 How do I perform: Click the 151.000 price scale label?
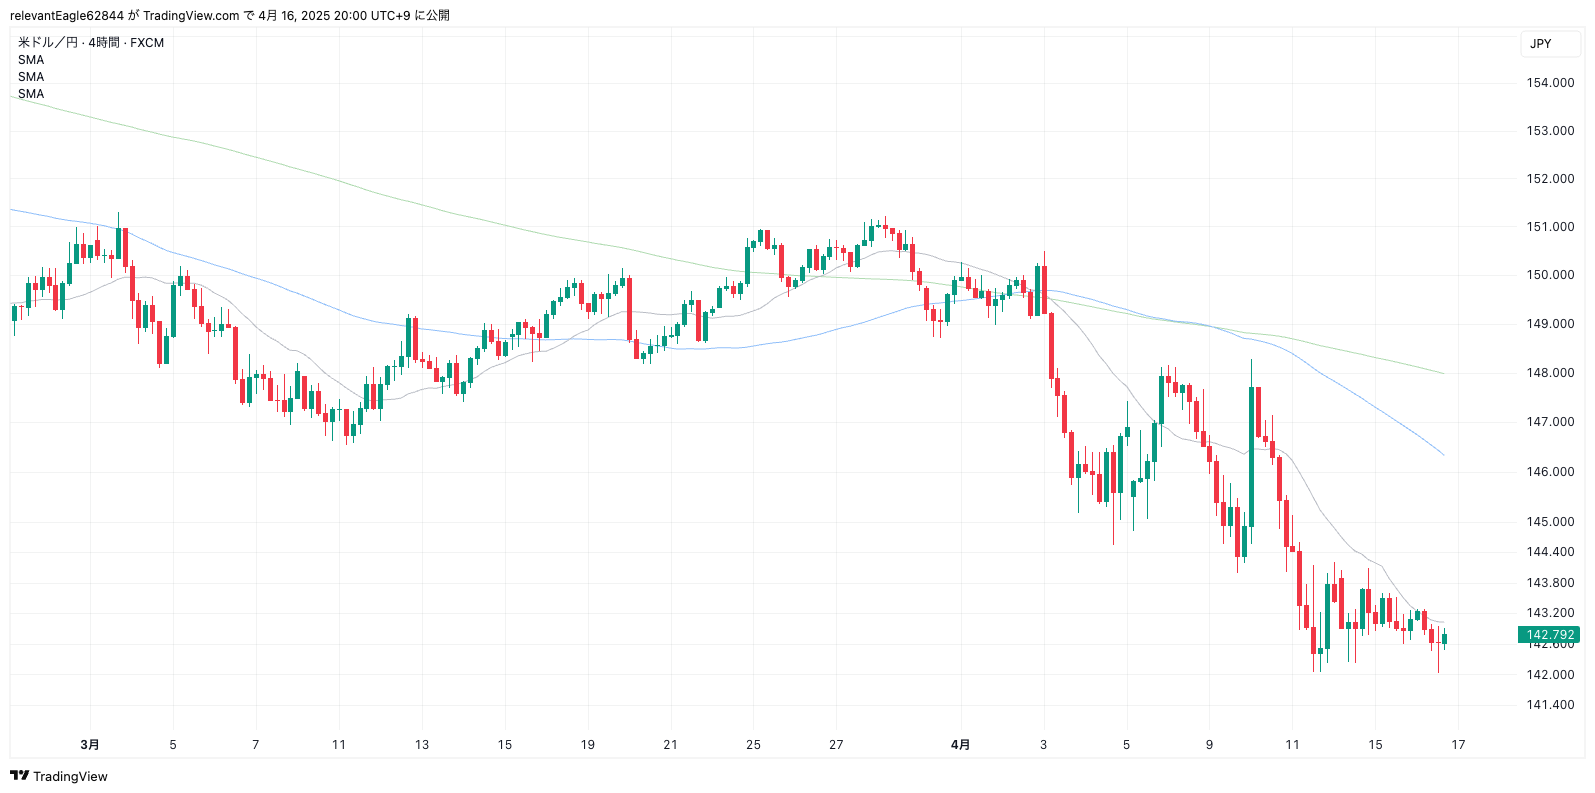click(x=1550, y=227)
